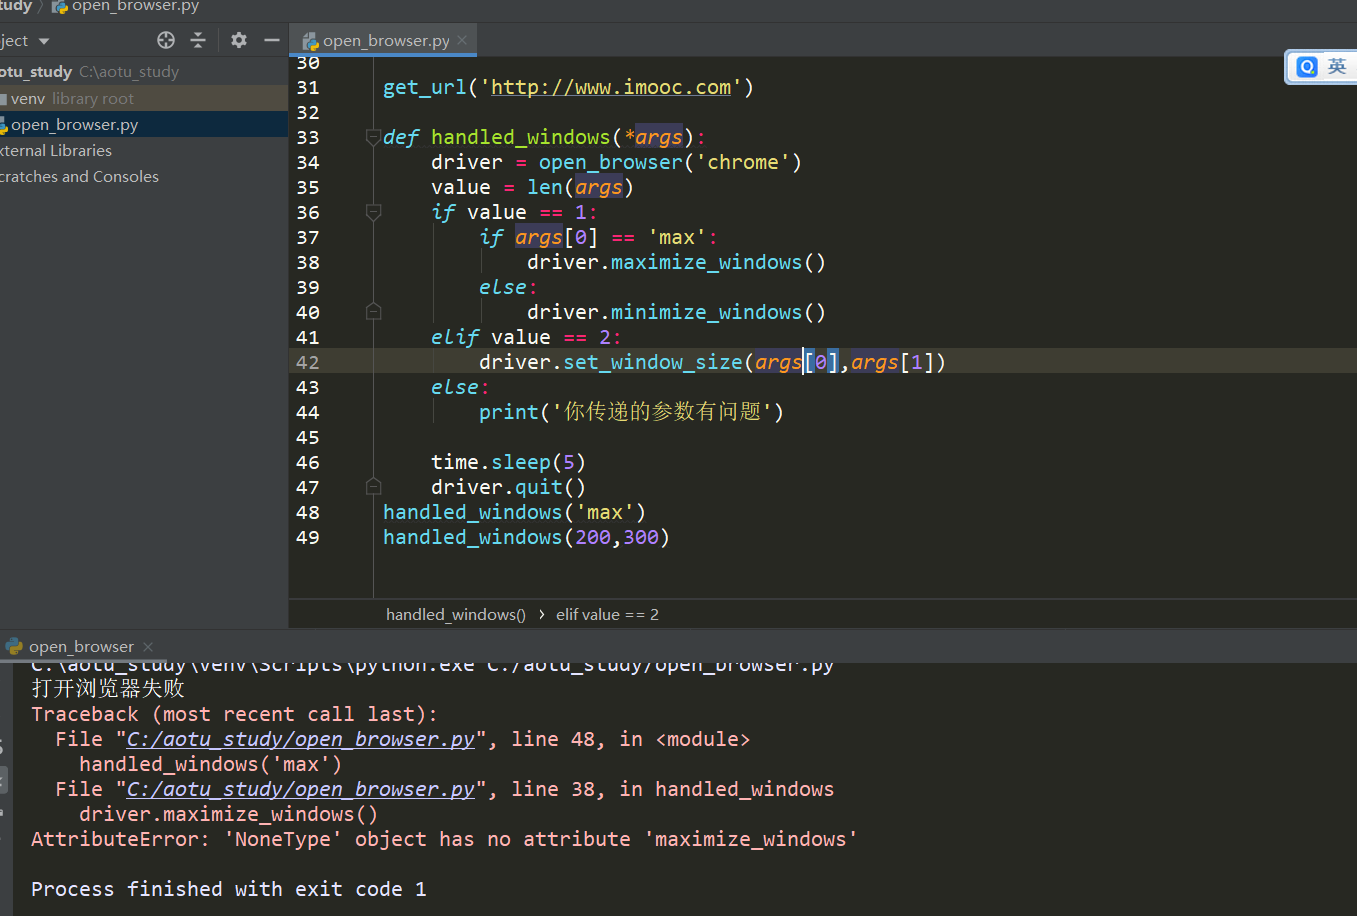
Task: Close the open_browser run tab
Action: tap(148, 647)
